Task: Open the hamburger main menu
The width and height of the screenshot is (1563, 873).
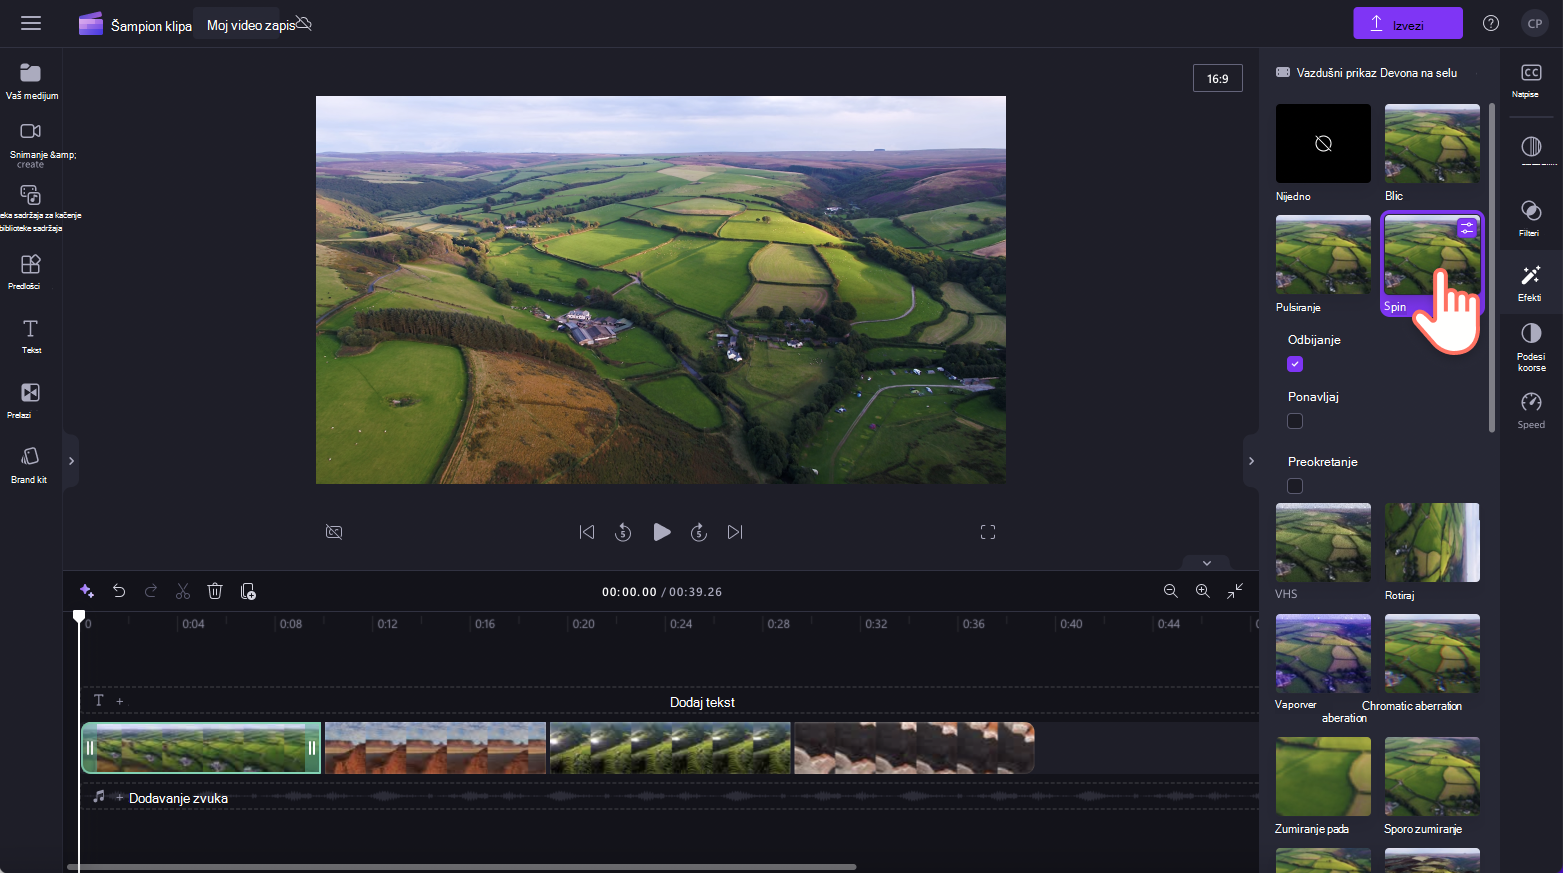Action: coord(31,23)
